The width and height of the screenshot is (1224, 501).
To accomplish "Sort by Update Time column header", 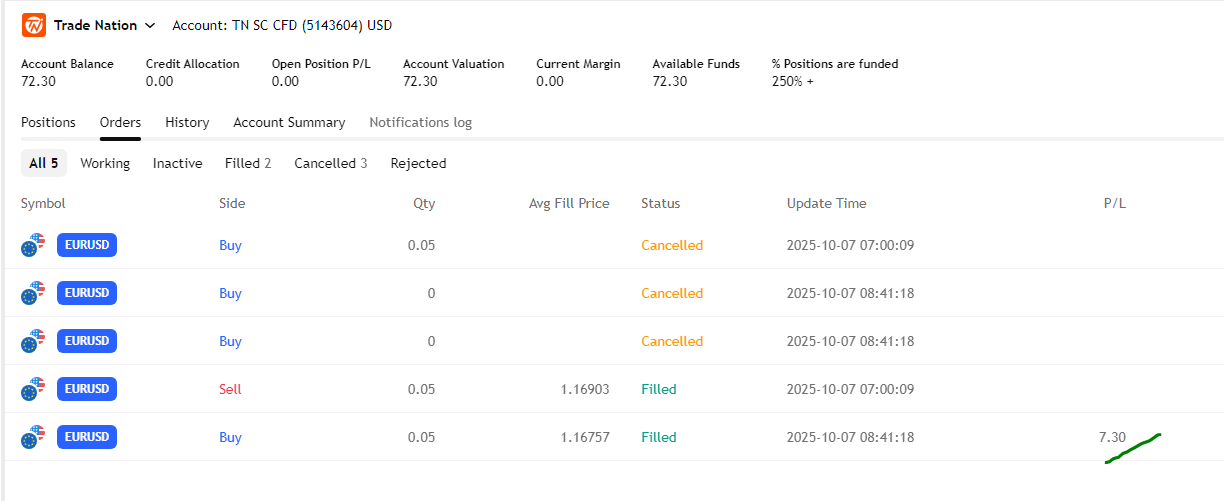I will [826, 203].
